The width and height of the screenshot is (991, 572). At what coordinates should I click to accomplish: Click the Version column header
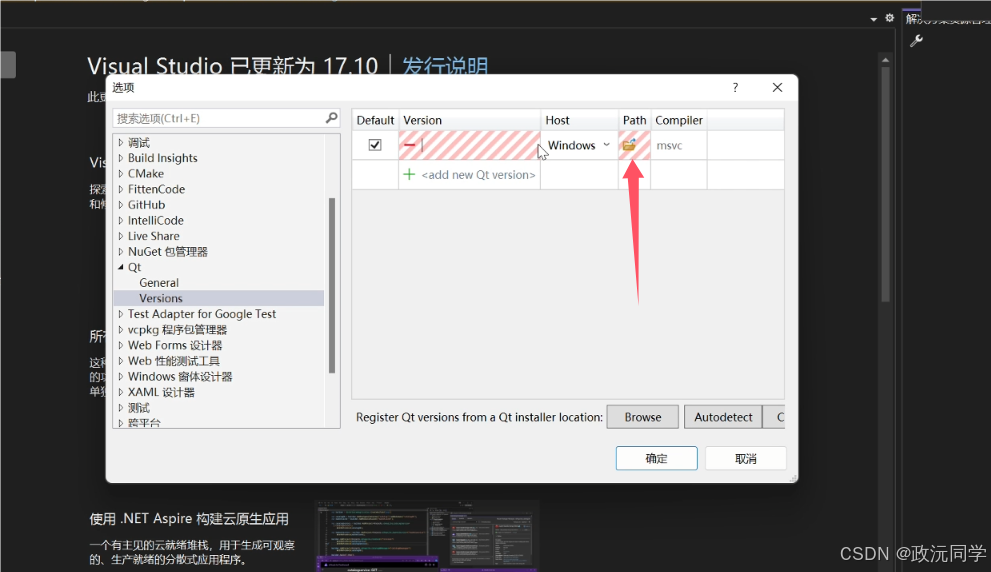click(x=470, y=120)
